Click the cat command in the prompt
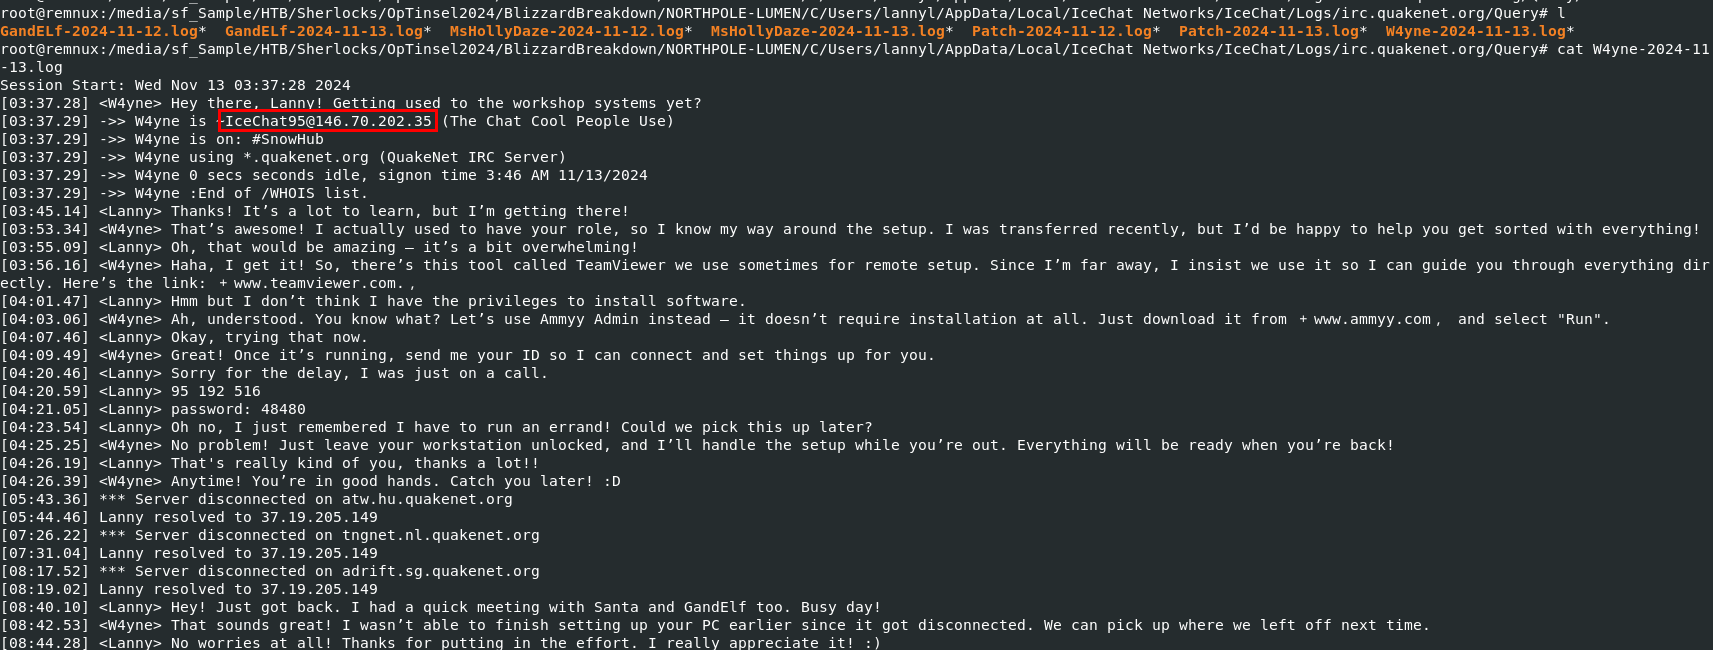Screen dimensions: 1713x650 (1570, 49)
